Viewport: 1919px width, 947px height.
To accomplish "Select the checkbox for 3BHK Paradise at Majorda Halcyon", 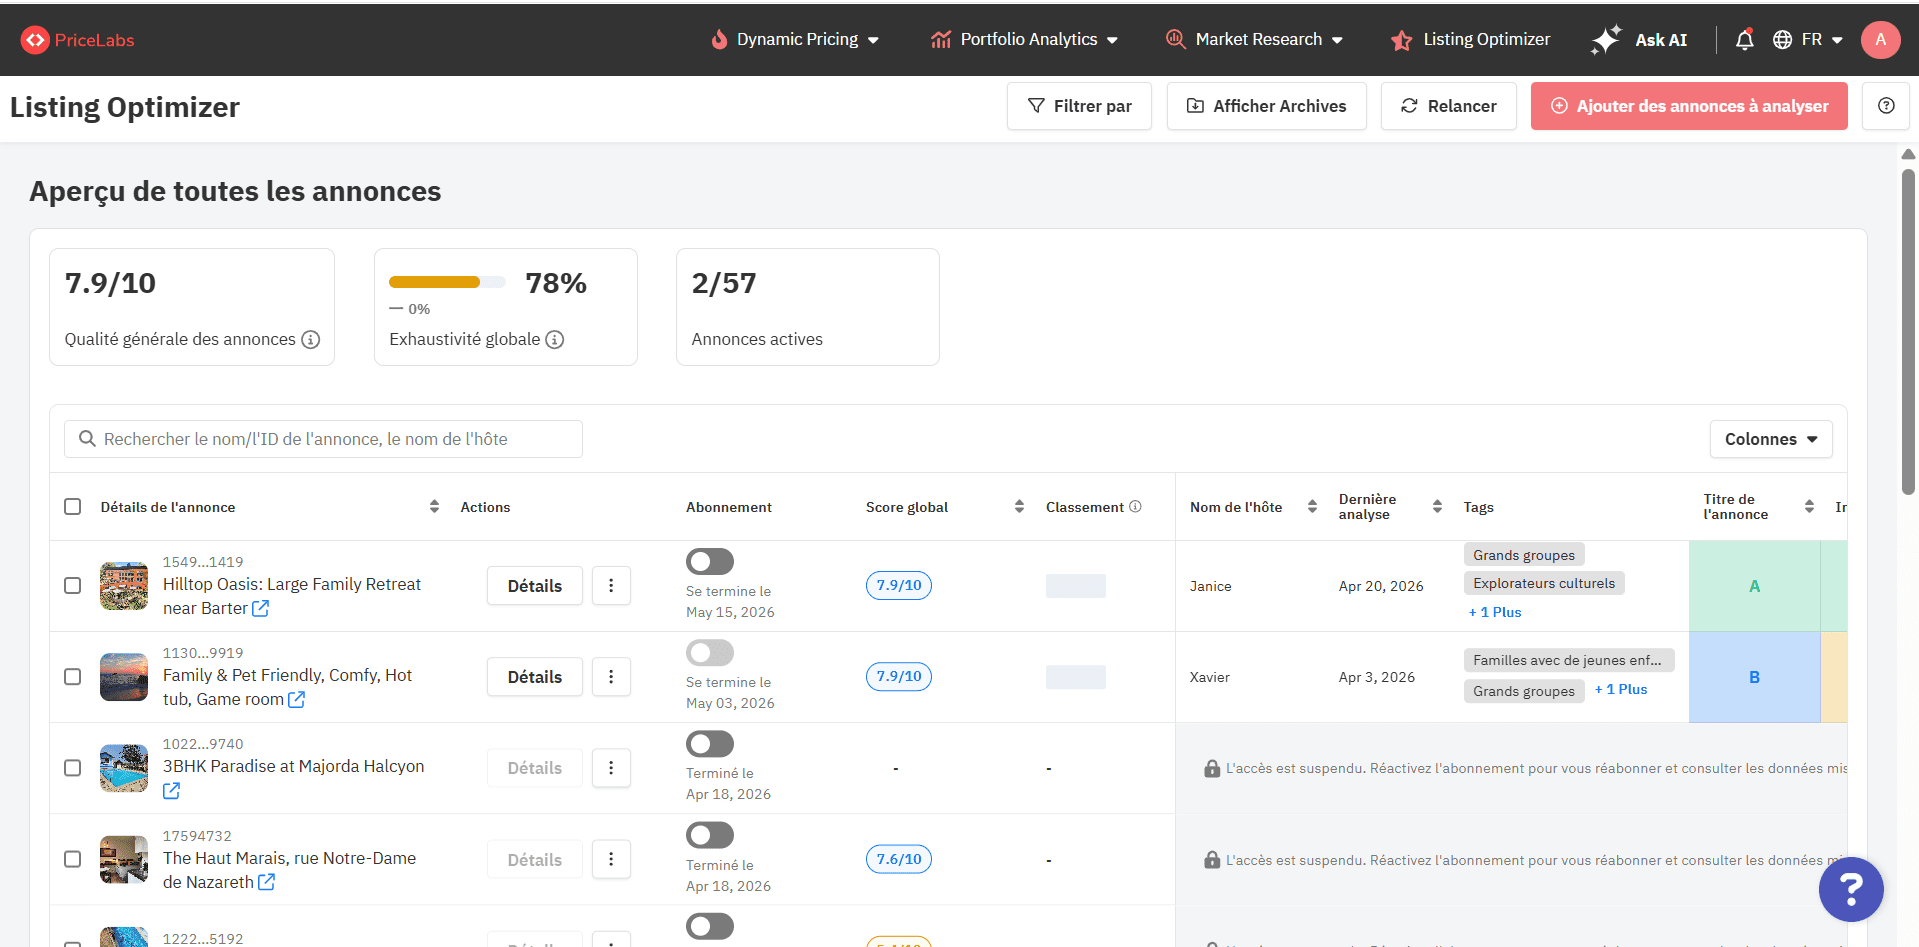I will point(72,768).
